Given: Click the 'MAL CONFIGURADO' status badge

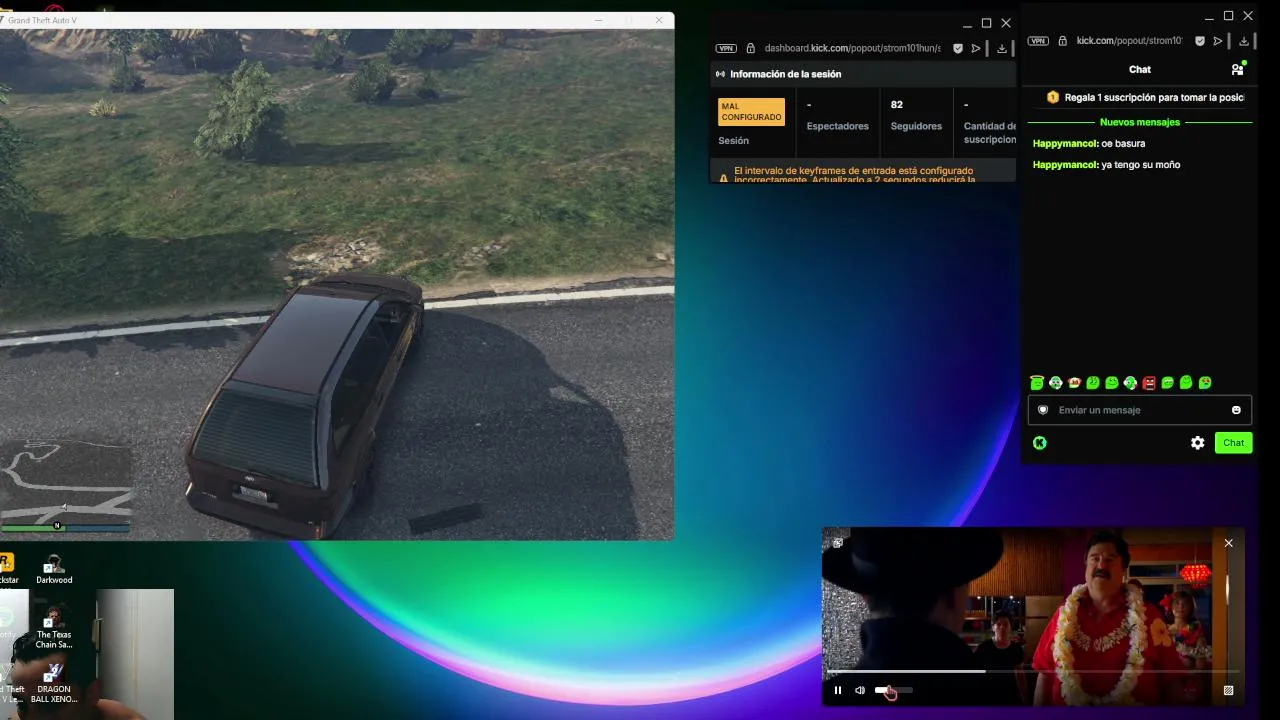Looking at the screenshot, I should tap(752, 112).
